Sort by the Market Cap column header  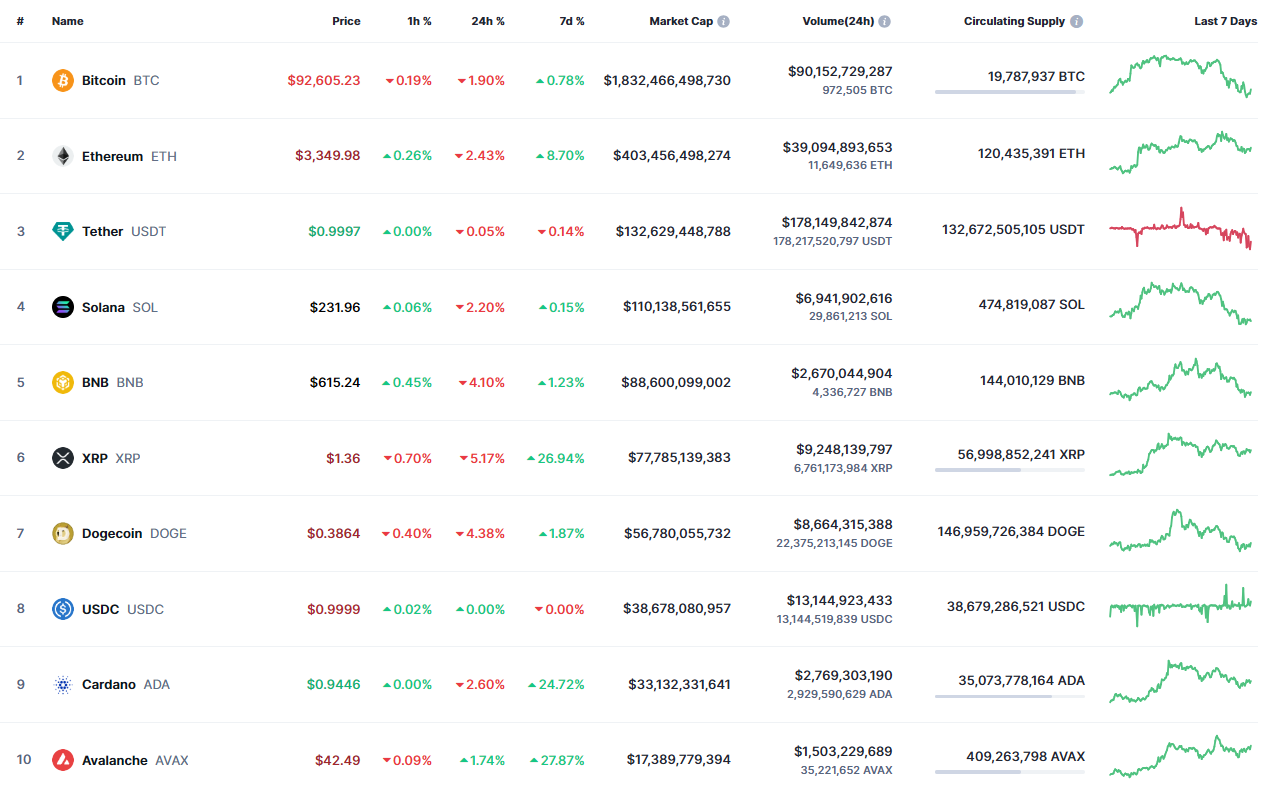(x=681, y=21)
